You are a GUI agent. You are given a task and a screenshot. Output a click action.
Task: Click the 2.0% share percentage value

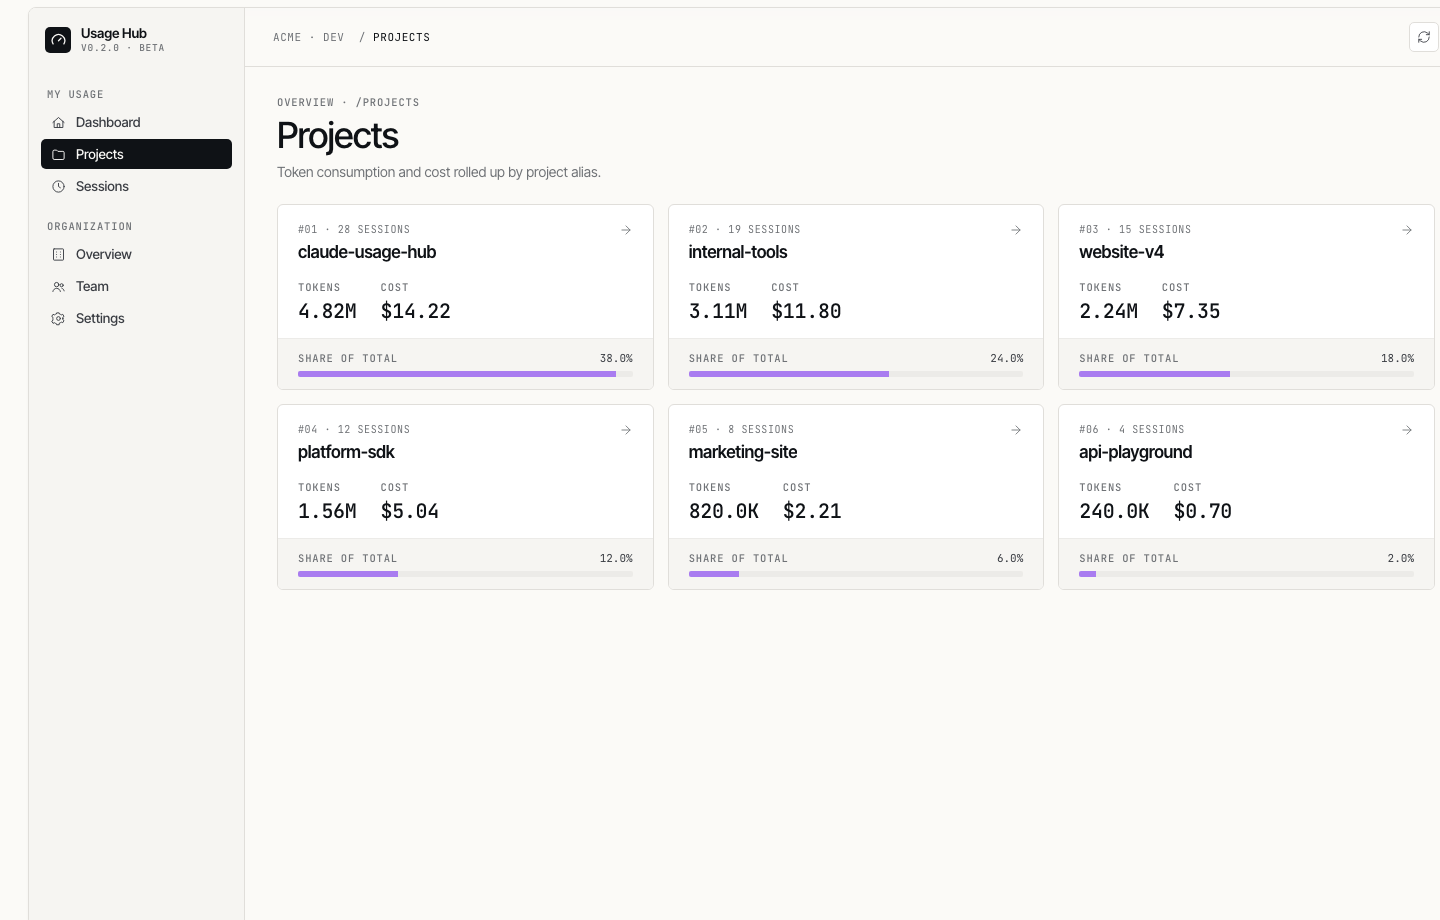(1401, 559)
